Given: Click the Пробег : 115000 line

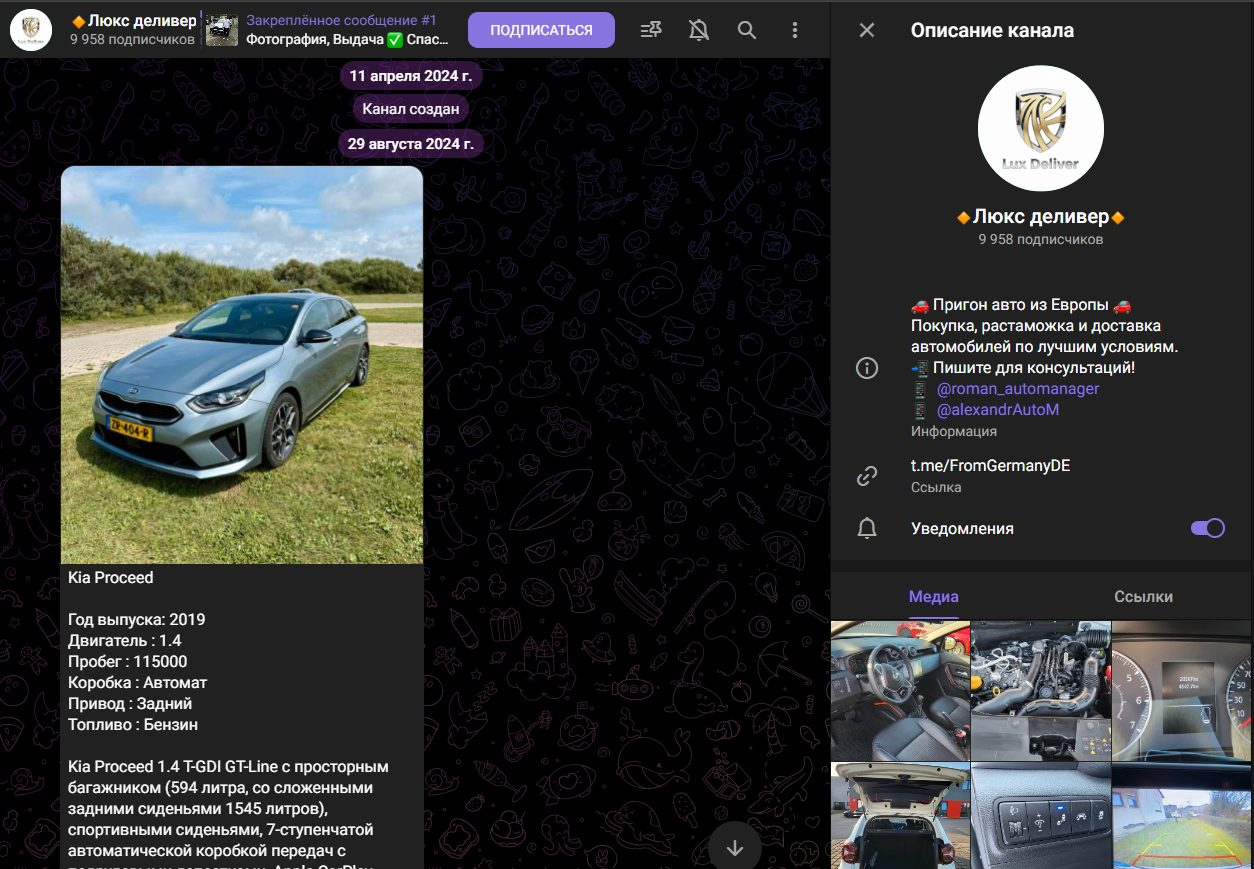Looking at the screenshot, I should point(128,661).
